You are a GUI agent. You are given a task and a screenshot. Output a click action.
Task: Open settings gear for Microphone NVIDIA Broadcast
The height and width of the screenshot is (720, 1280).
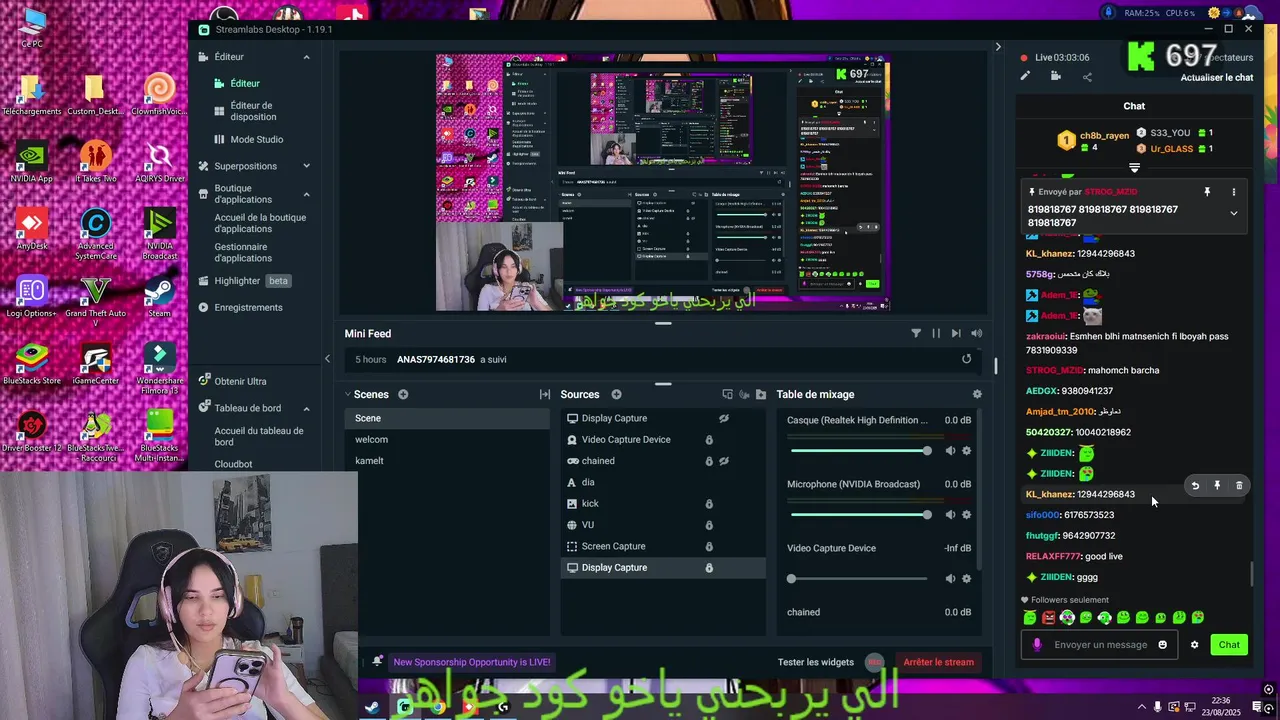966,515
